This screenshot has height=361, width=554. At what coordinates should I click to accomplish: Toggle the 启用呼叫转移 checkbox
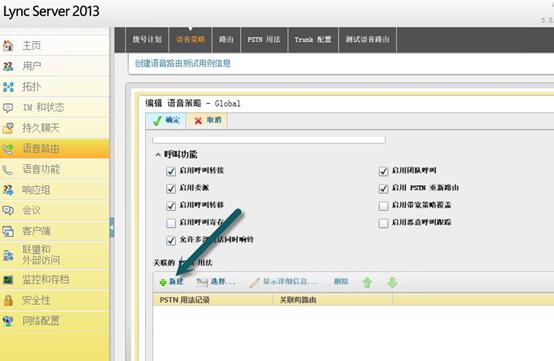pos(171,206)
